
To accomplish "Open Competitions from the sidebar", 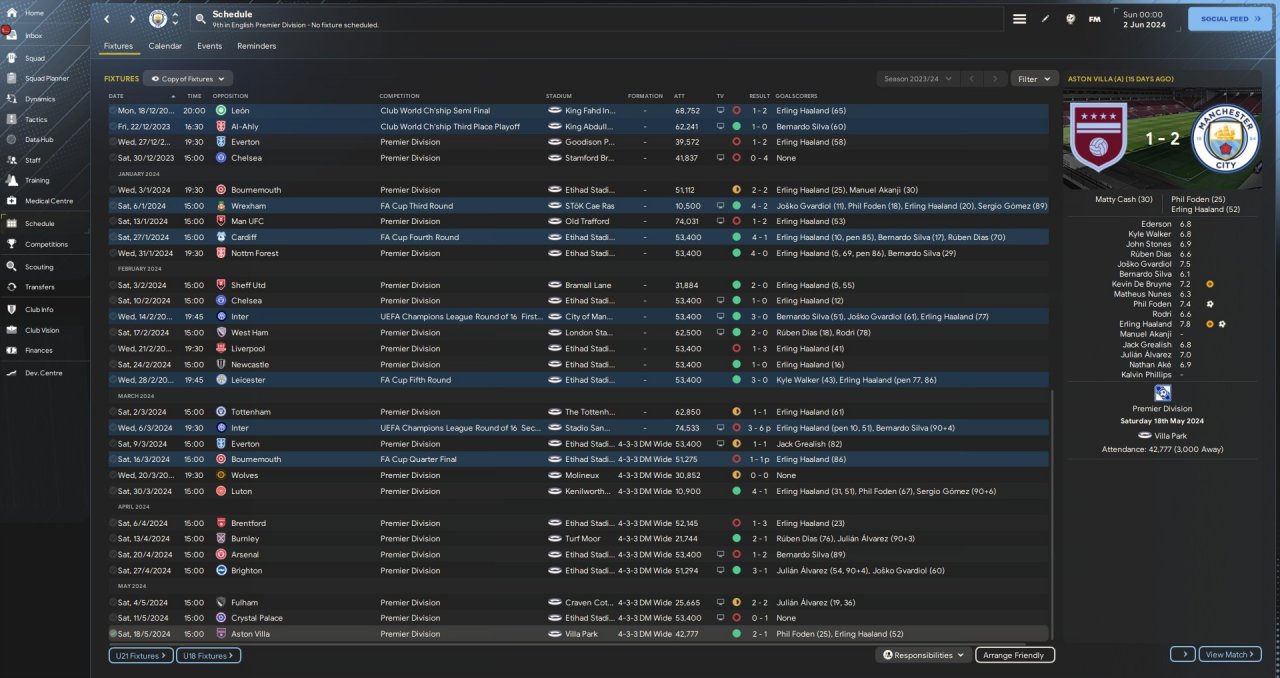I will click(46, 244).
